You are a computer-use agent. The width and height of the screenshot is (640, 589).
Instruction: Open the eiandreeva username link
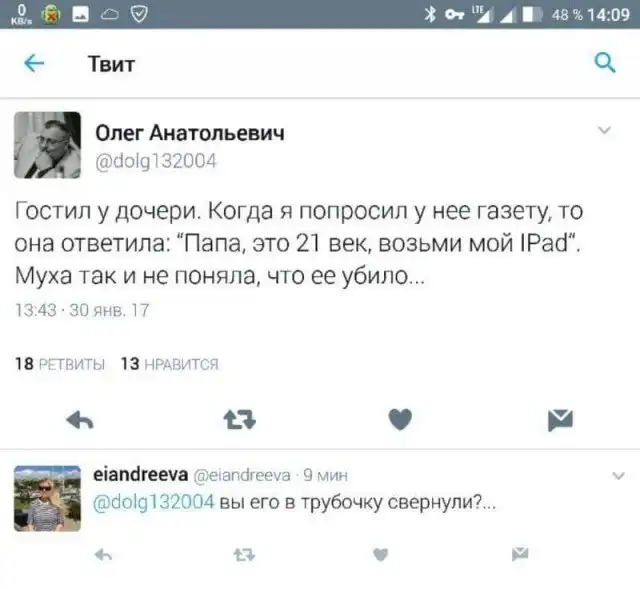tap(141, 475)
